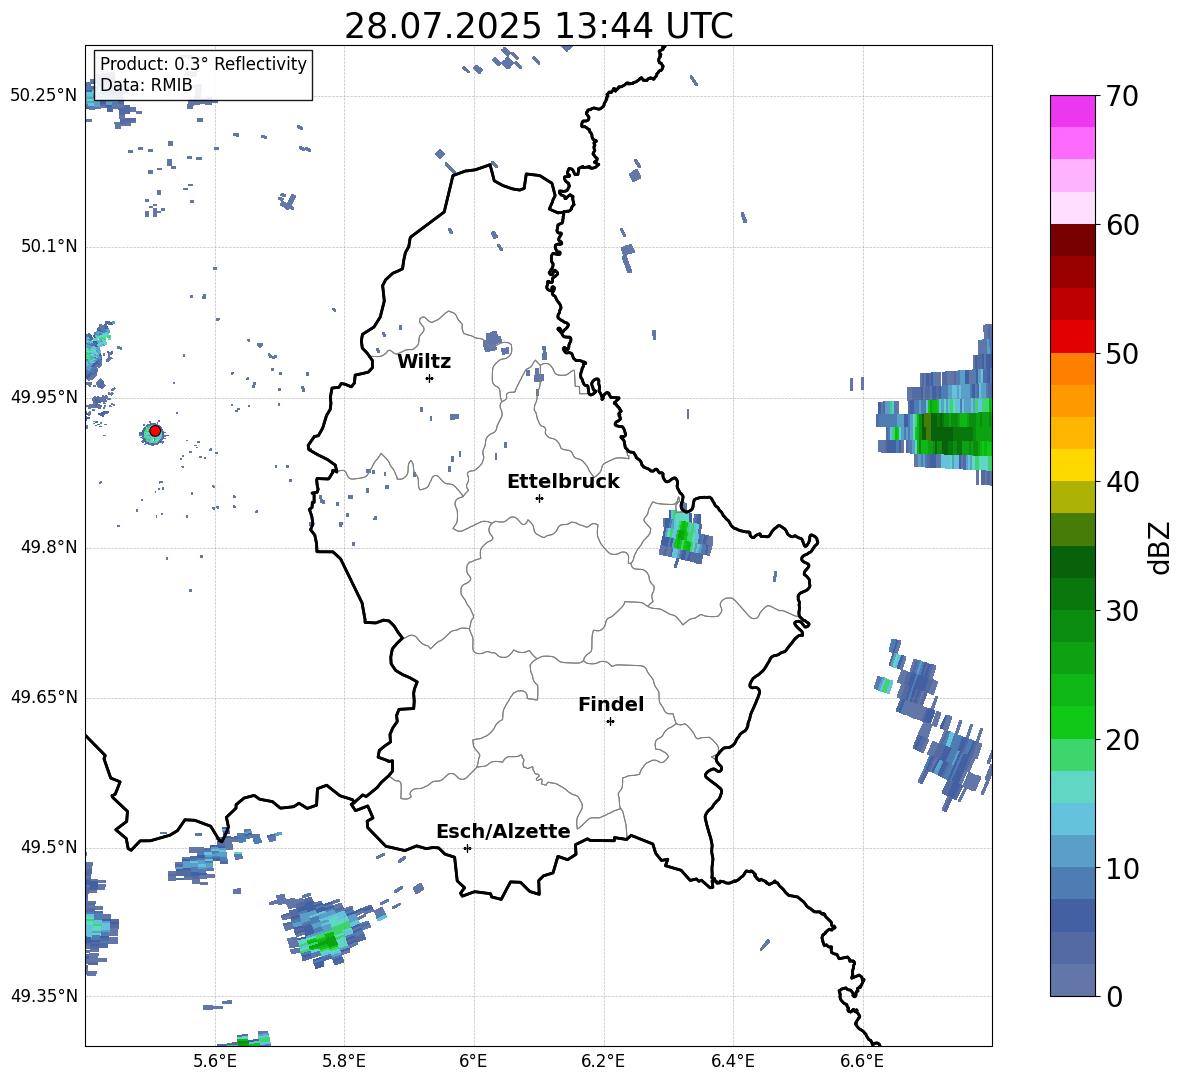Click the Findel city label
1184x1081 pixels.
(x=611, y=704)
